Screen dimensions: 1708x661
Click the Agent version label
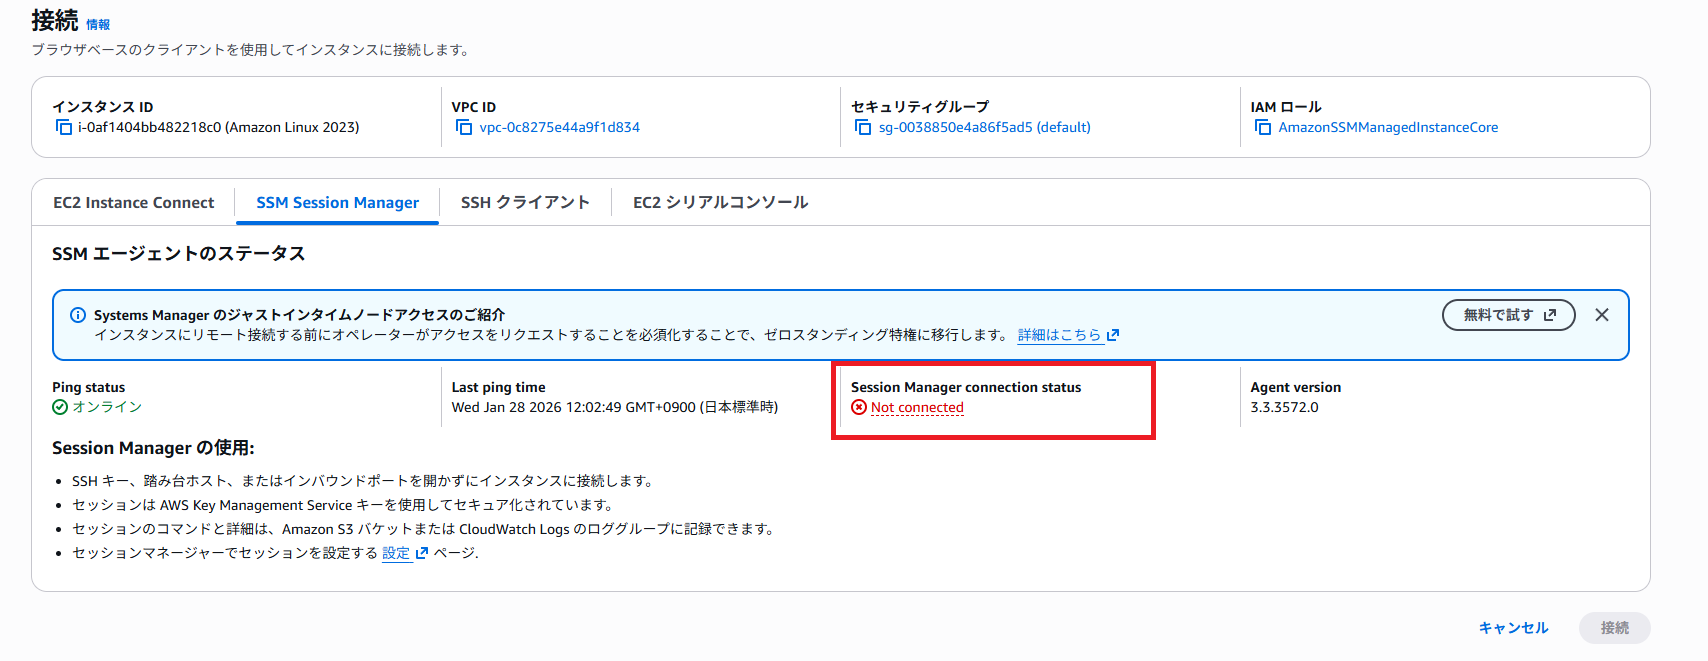[x=1296, y=387]
